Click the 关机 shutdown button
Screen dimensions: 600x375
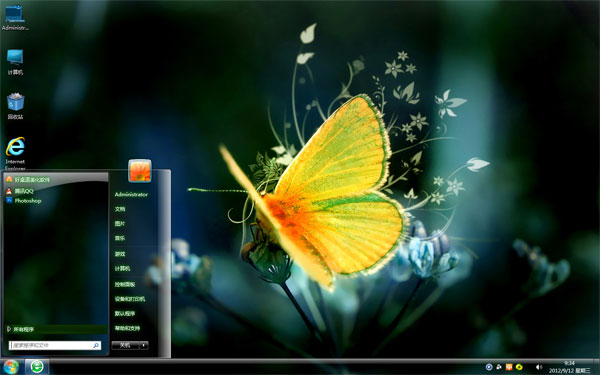click(x=125, y=345)
